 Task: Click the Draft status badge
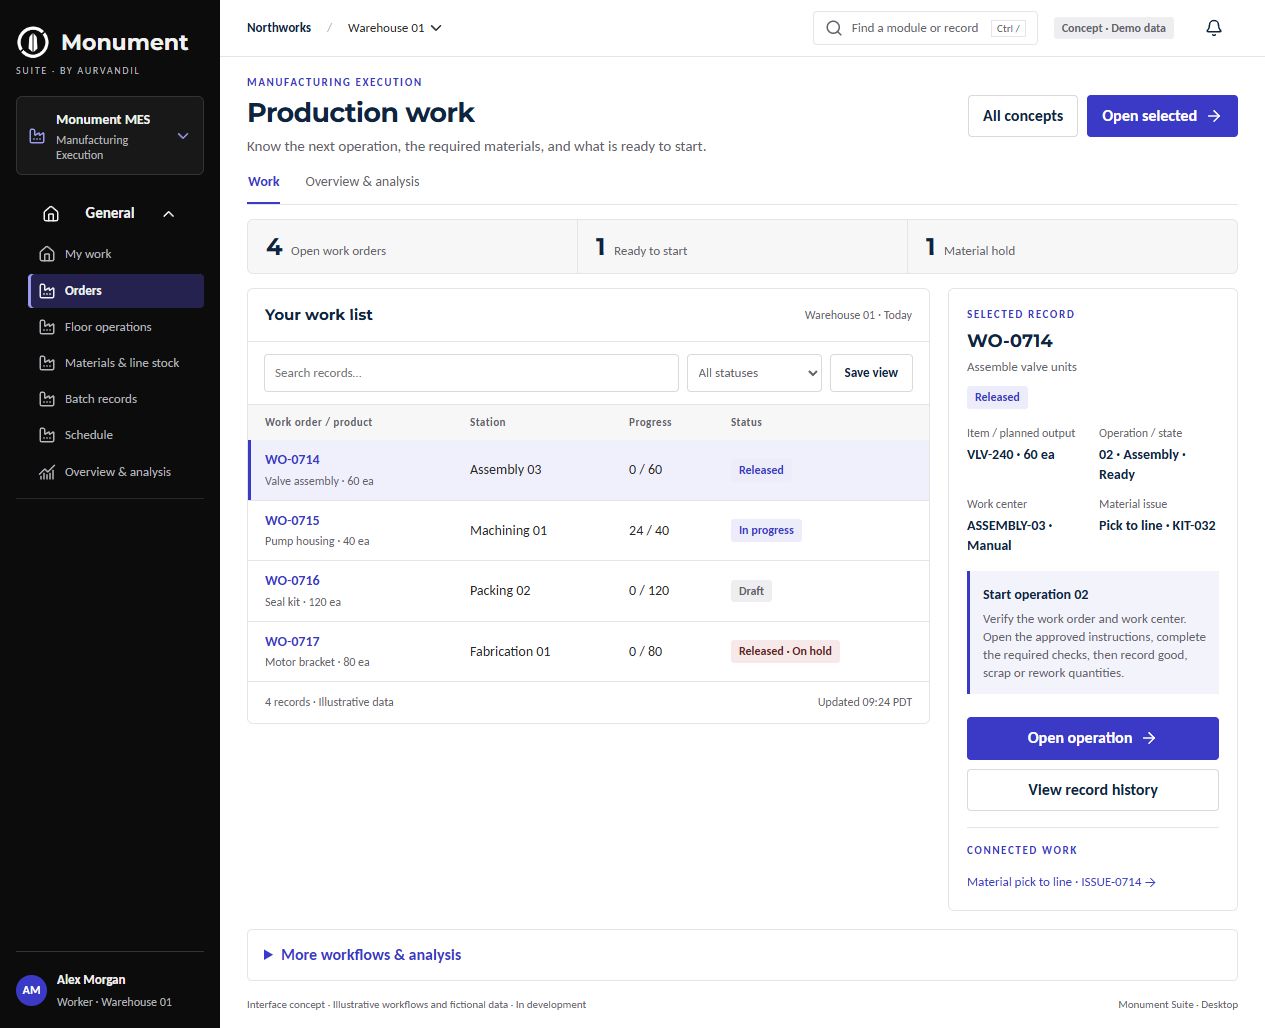click(751, 591)
